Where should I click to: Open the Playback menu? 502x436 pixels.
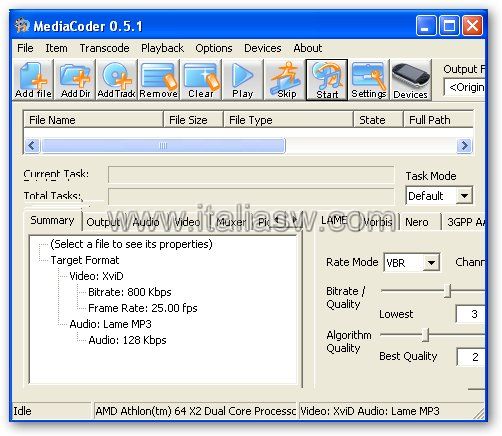[x=162, y=48]
